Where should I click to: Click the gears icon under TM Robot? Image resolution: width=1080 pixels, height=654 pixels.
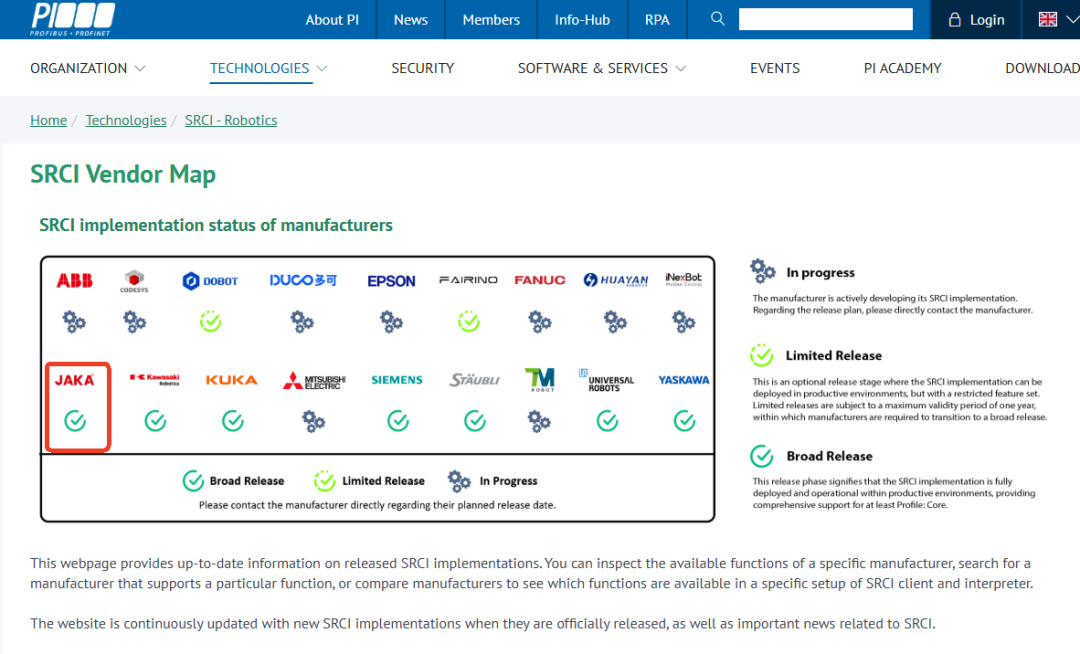tap(539, 421)
